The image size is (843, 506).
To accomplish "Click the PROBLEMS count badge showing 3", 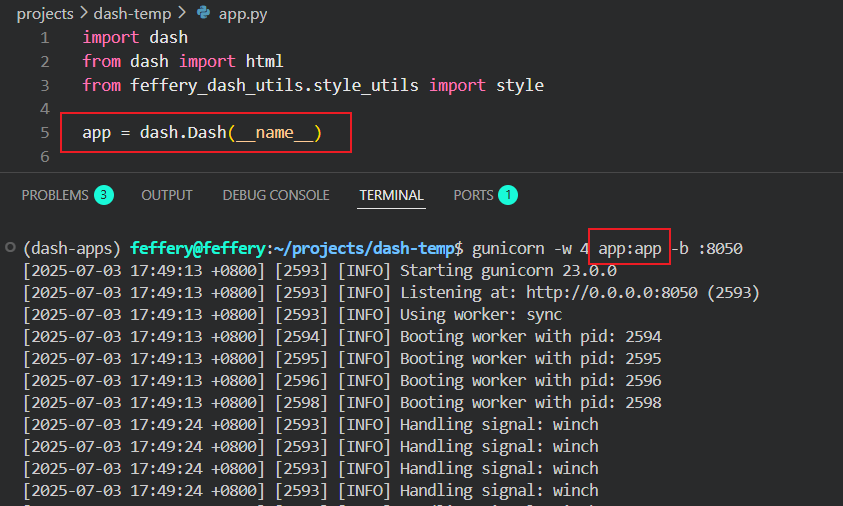I will point(104,195).
